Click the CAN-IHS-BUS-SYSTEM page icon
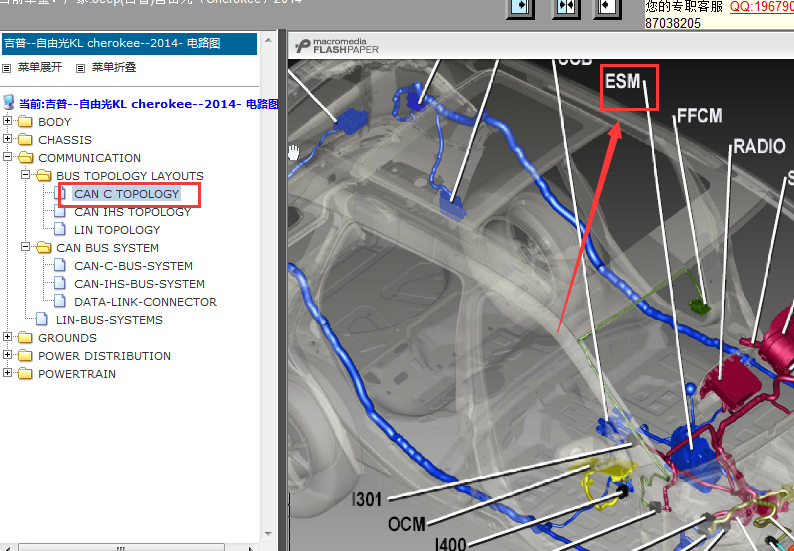 (x=60, y=283)
